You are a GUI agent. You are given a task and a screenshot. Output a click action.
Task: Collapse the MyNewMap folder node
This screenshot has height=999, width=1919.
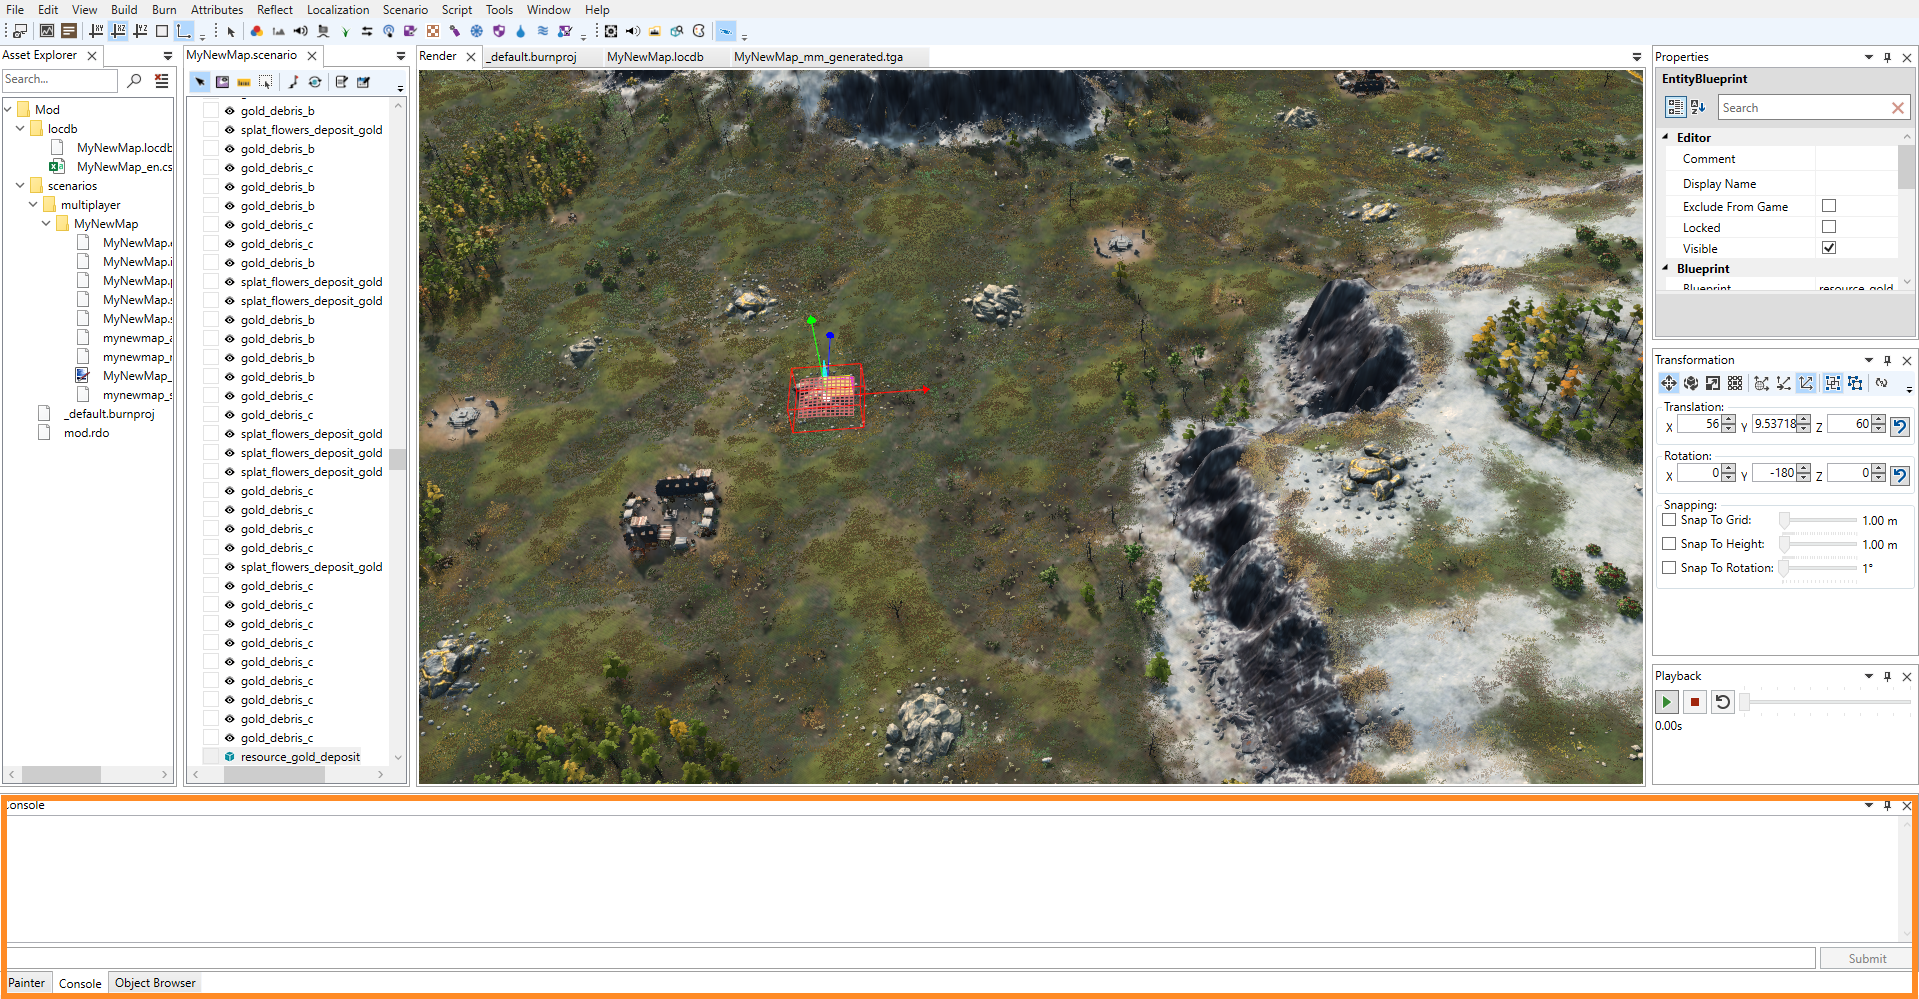pyautogui.click(x=46, y=223)
